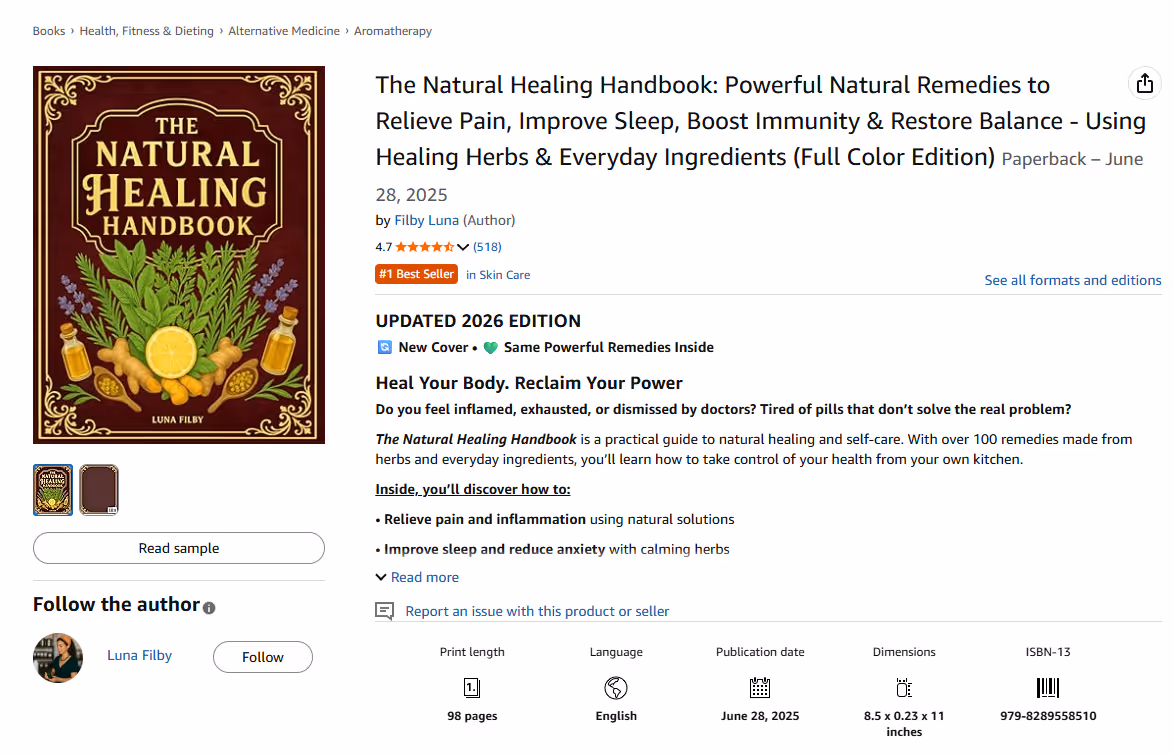Viewport: 1174px width, 754px height.
Task: Click the calendar icon under Publication date
Action: point(760,687)
